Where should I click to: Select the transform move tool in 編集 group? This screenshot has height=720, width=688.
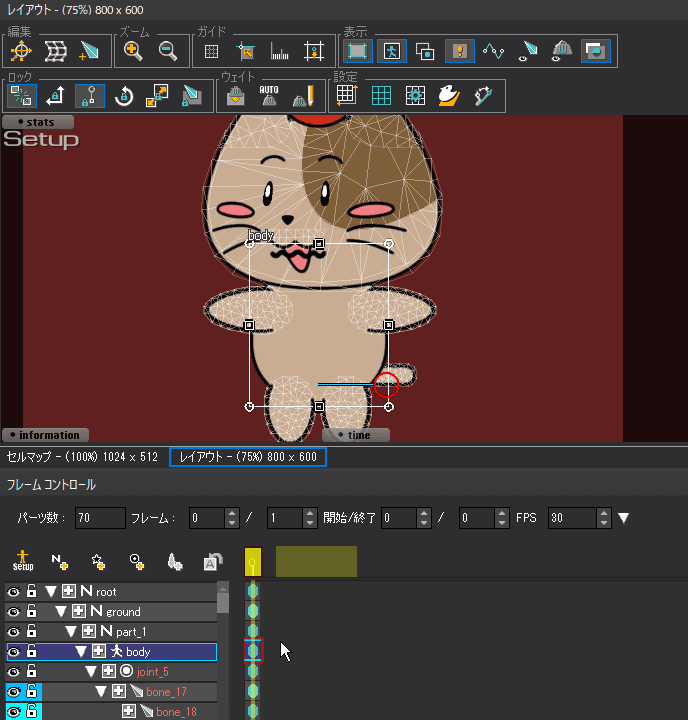click(21, 51)
